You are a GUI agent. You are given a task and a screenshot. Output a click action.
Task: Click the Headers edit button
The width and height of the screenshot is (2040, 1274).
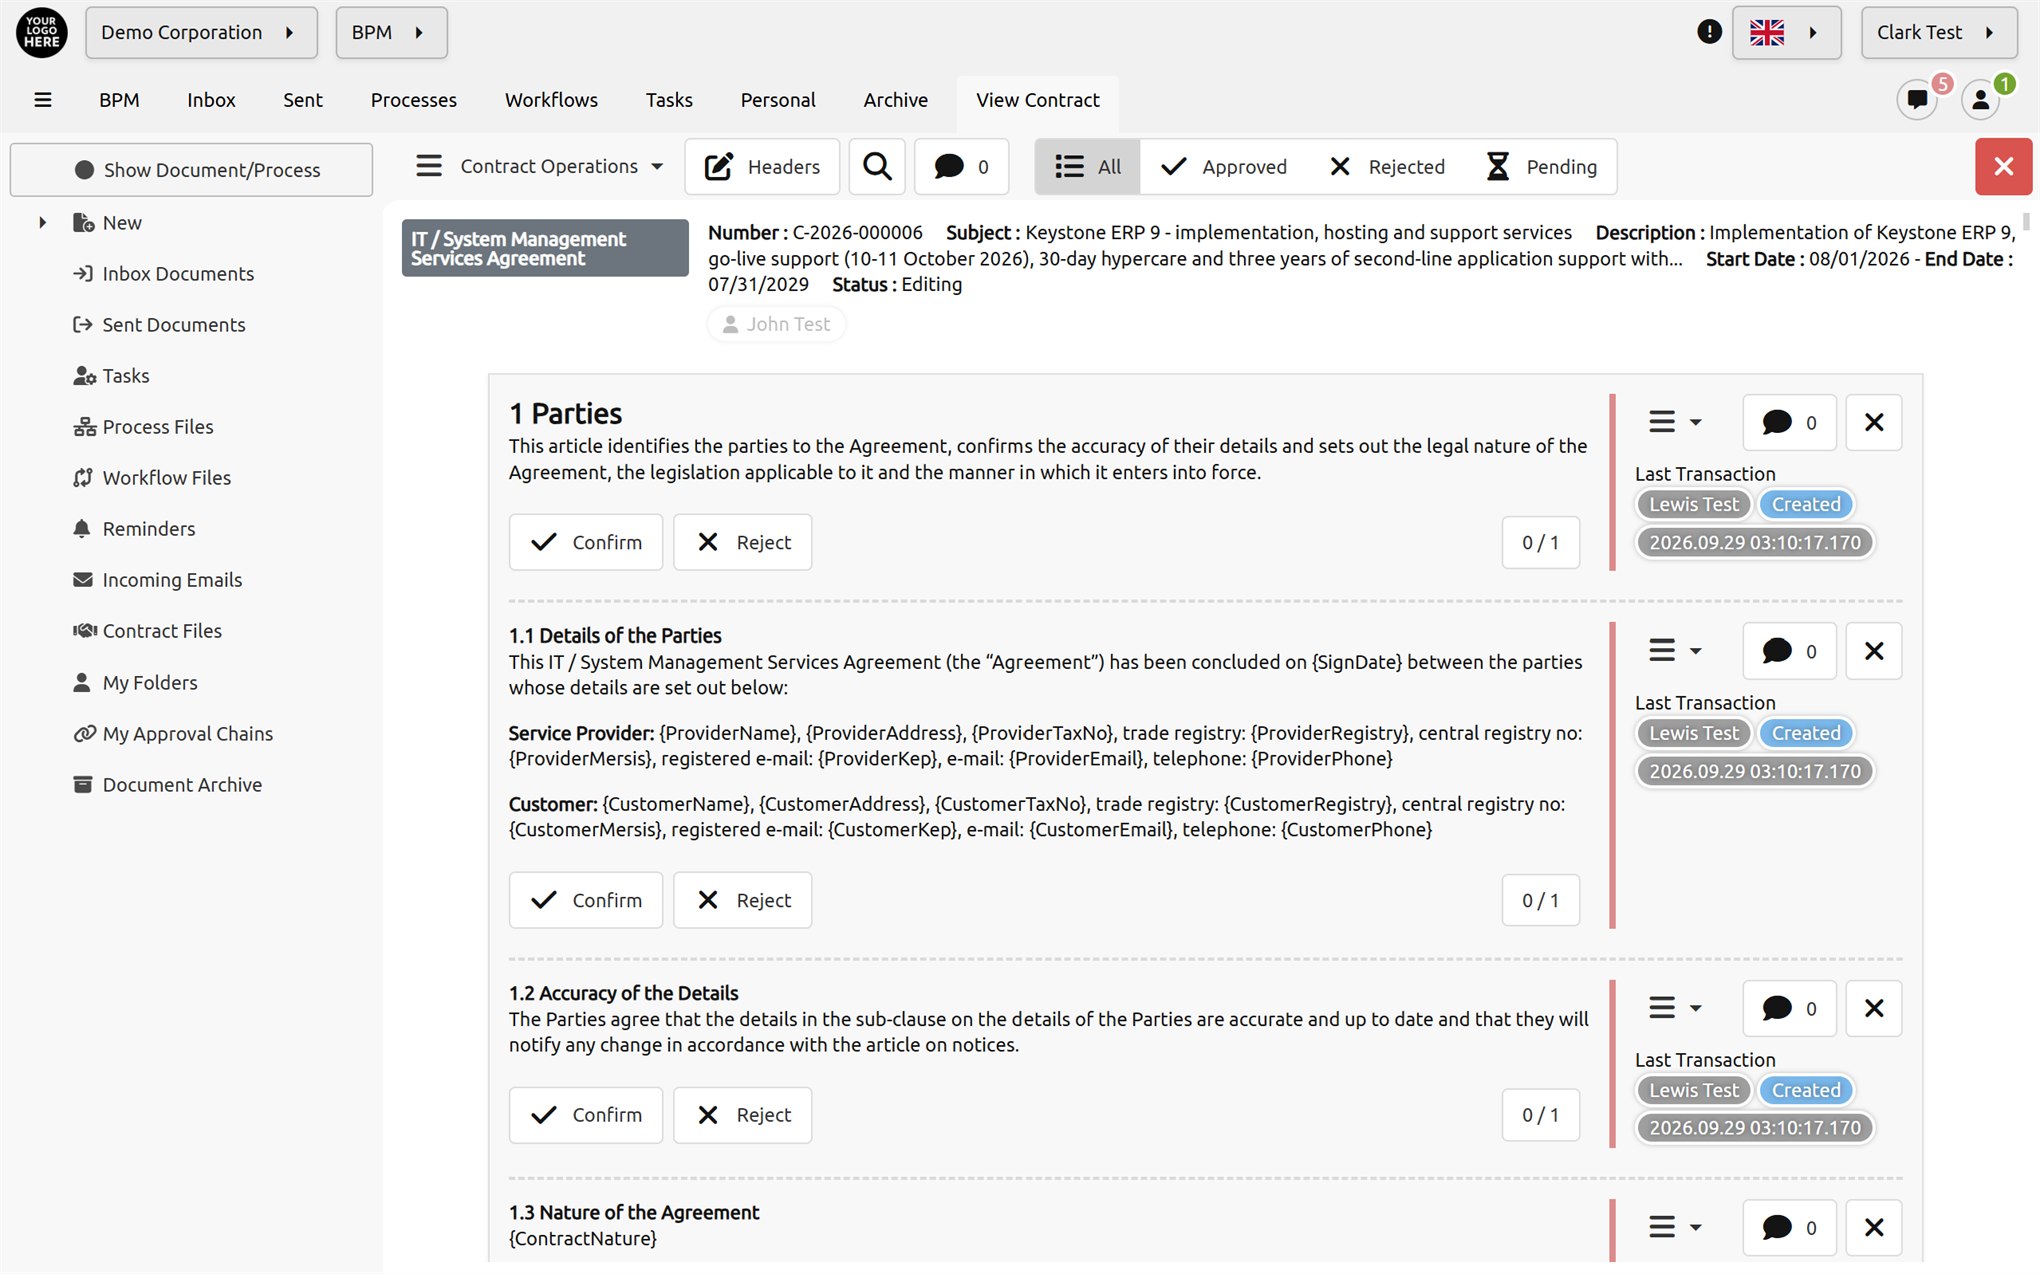[762, 166]
